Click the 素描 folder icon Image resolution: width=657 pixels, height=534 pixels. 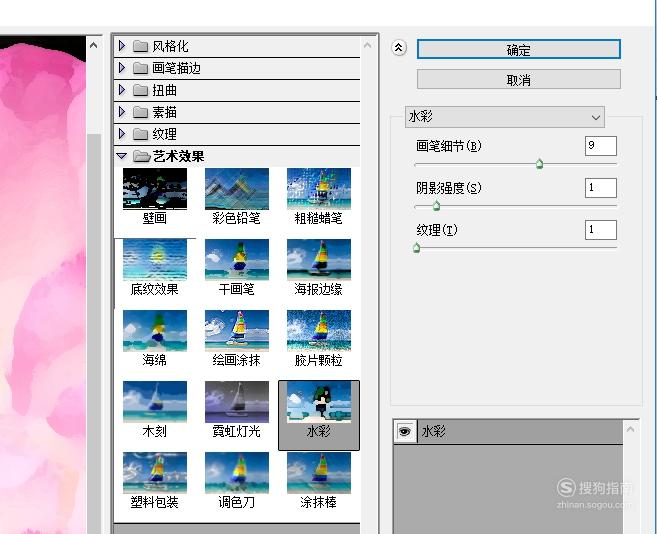click(x=140, y=112)
